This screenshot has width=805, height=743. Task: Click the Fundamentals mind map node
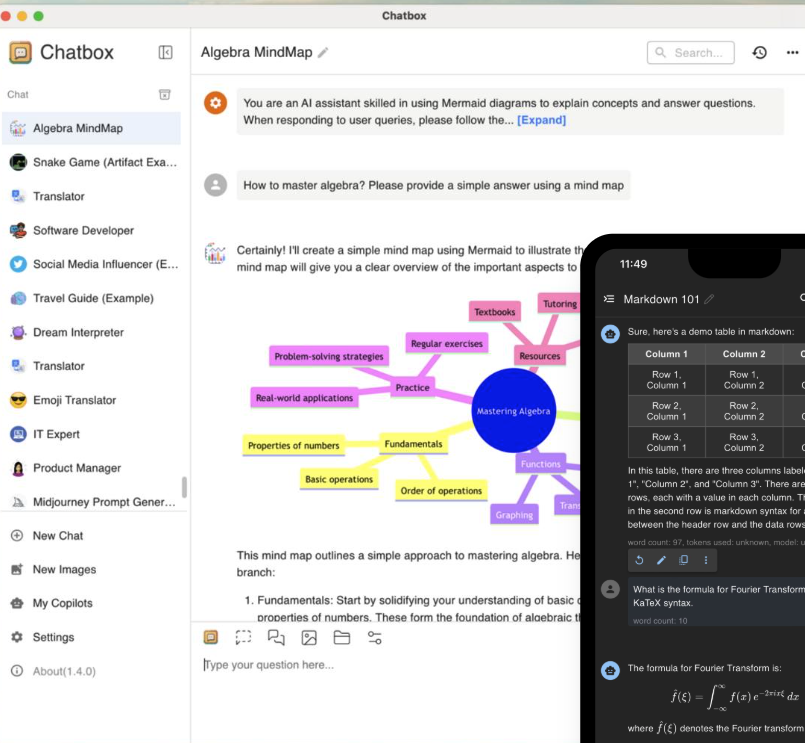tap(413, 444)
